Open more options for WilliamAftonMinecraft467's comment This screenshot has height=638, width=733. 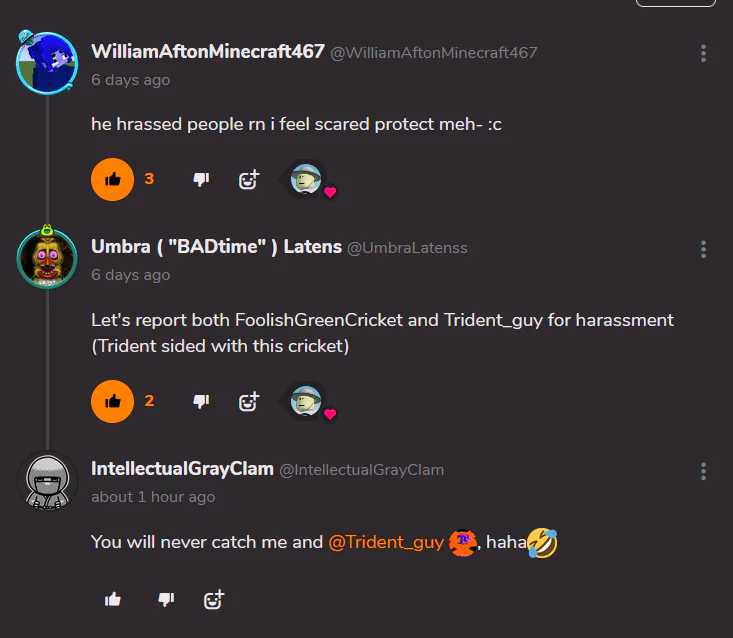click(703, 54)
